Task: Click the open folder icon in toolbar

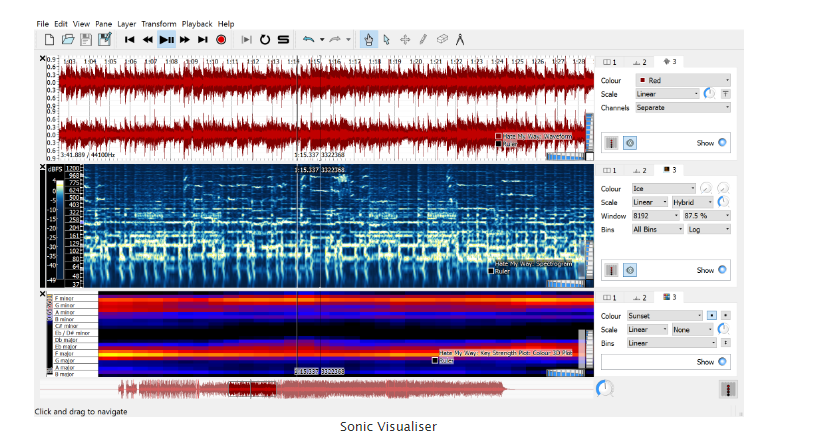Action: coord(68,39)
